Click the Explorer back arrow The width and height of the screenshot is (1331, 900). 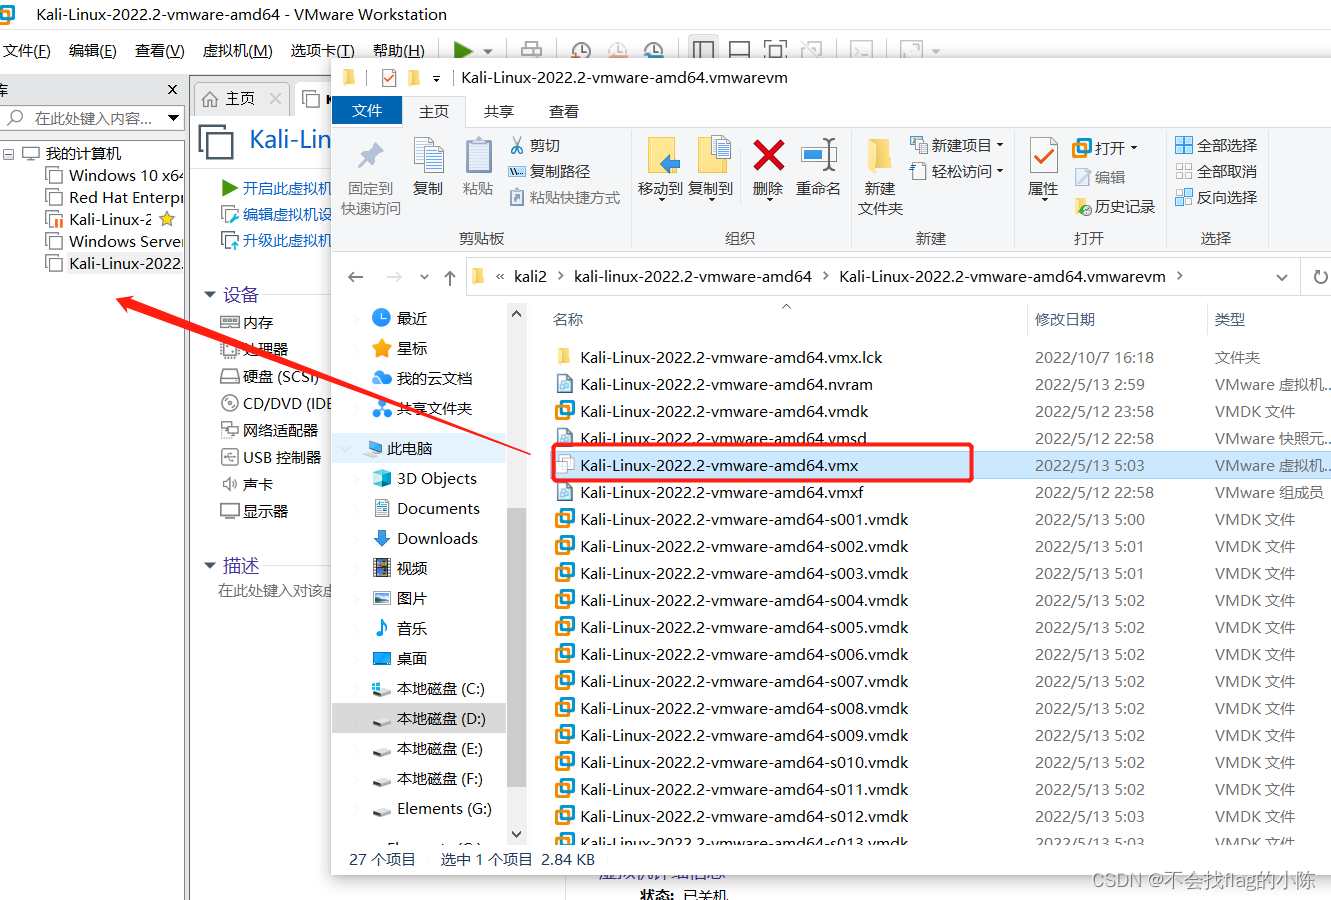coord(356,277)
